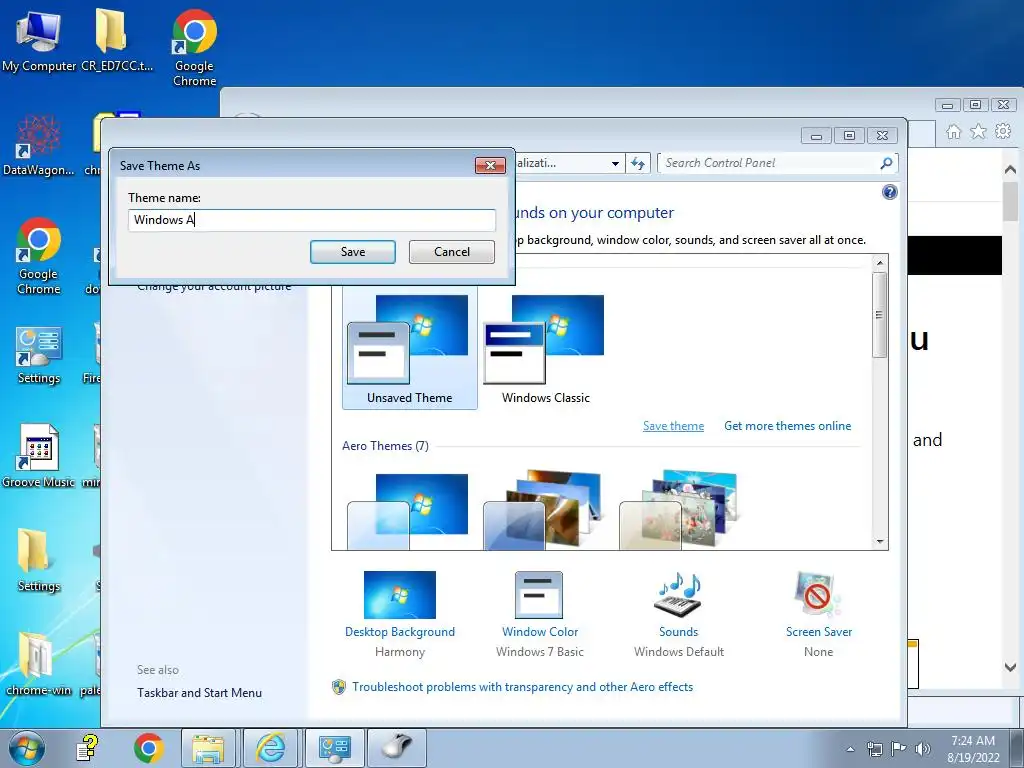Open Windows Explorer from the taskbar

[x=208, y=748]
